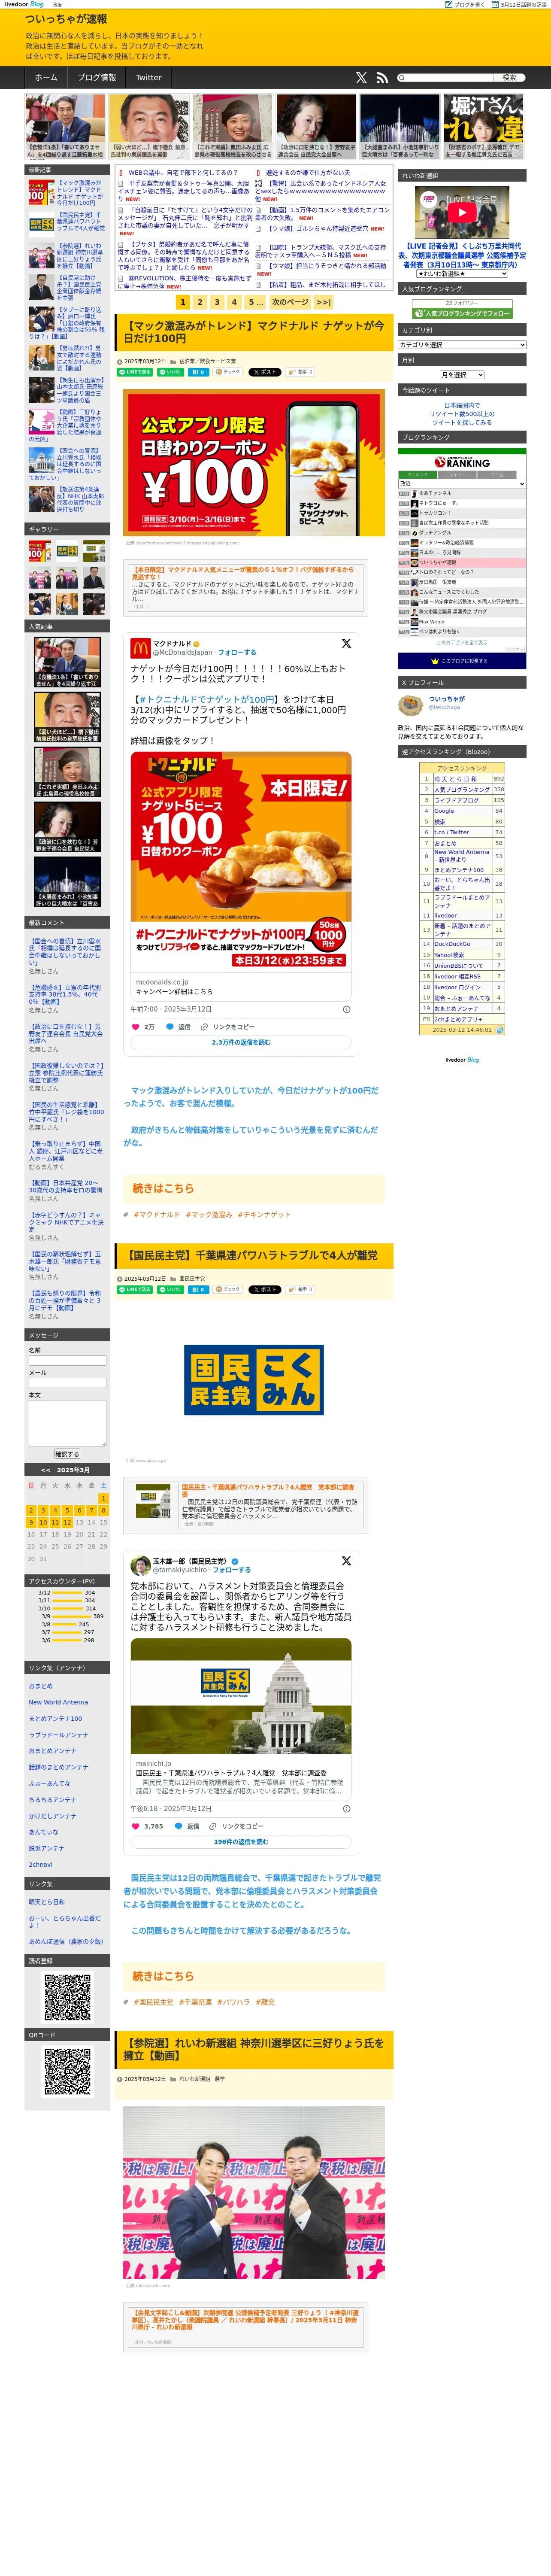Screen dimensions: 551x2576
Task: Open ranking entry ダッチアングル
Action: pyautogui.click(x=435, y=532)
